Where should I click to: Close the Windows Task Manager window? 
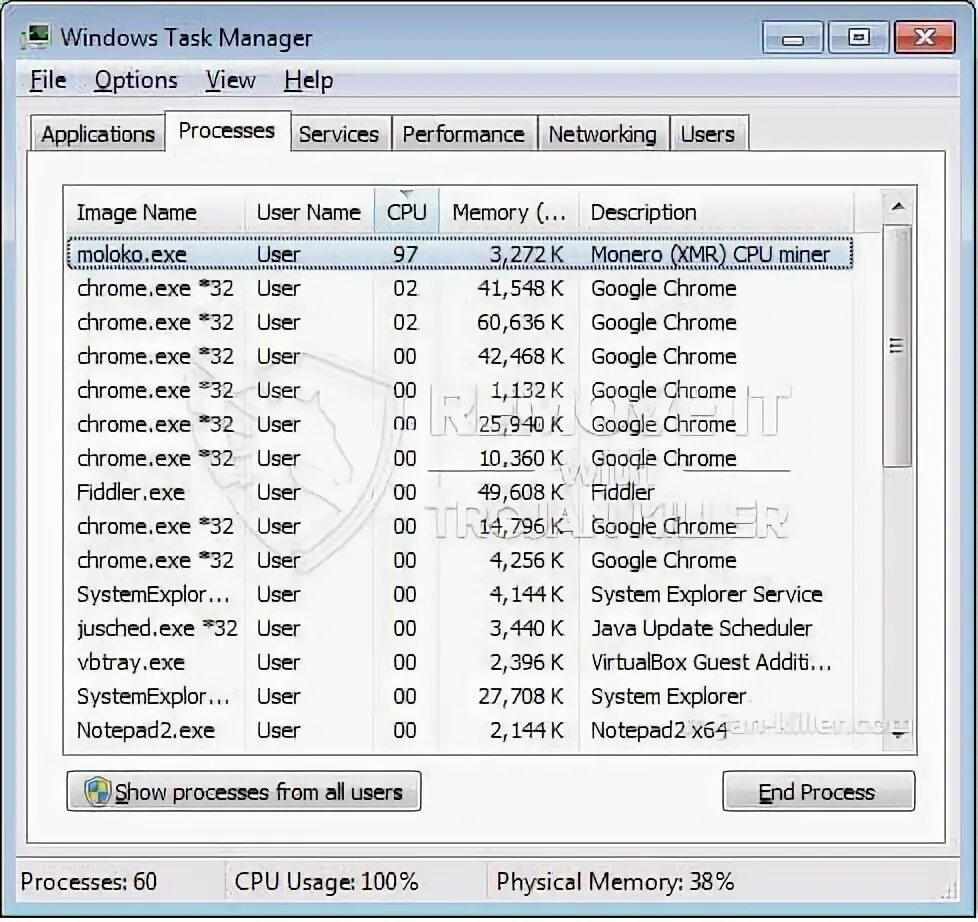tap(925, 37)
